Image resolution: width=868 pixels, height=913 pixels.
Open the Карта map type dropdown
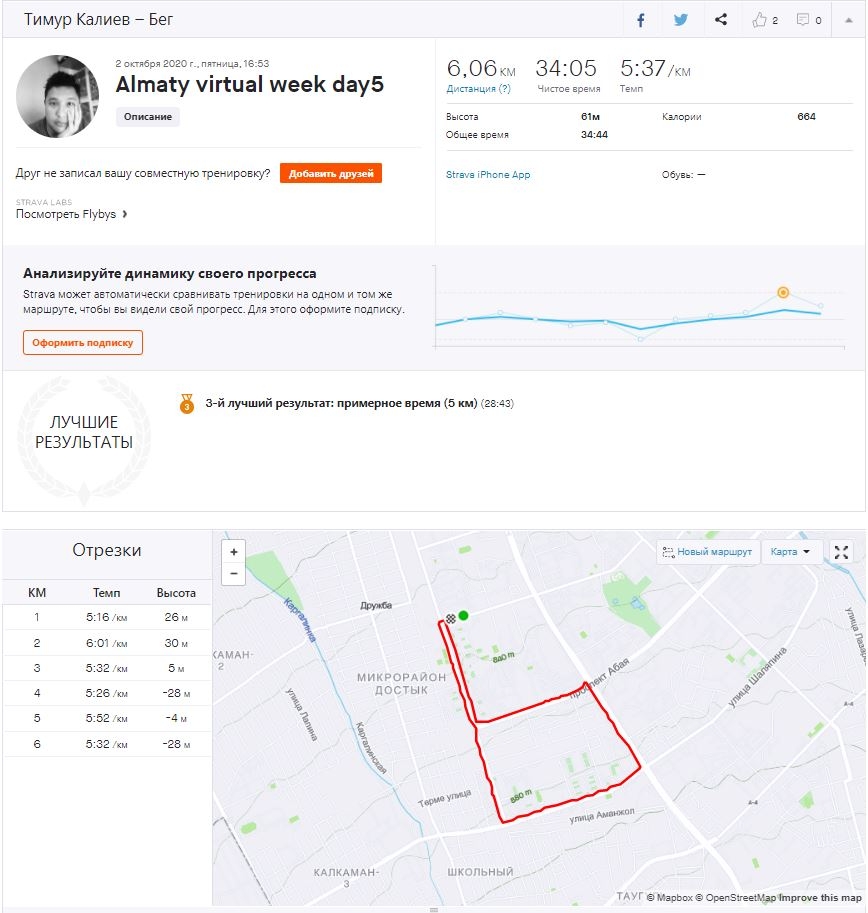790,552
